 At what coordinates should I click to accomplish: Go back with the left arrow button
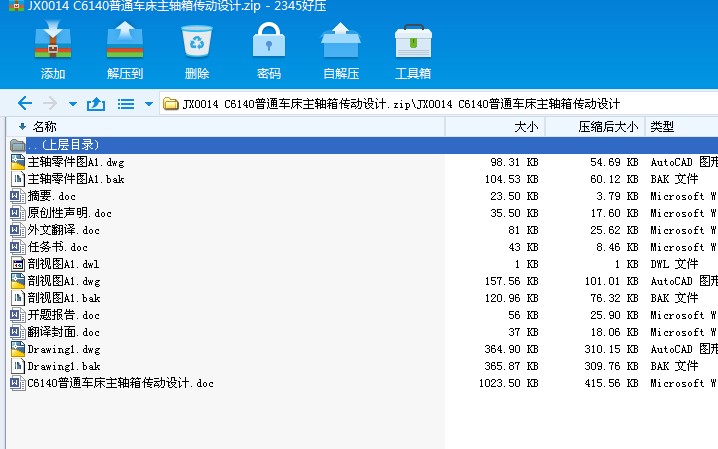point(25,103)
